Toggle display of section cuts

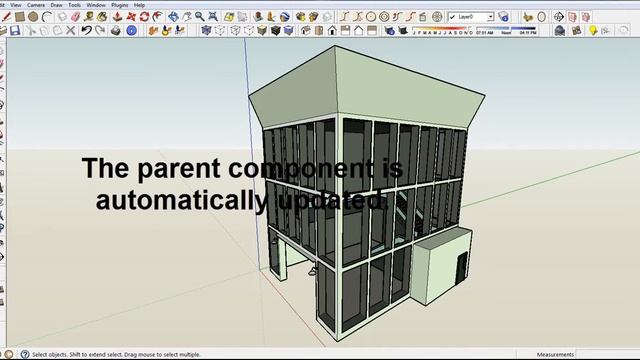click(586, 17)
